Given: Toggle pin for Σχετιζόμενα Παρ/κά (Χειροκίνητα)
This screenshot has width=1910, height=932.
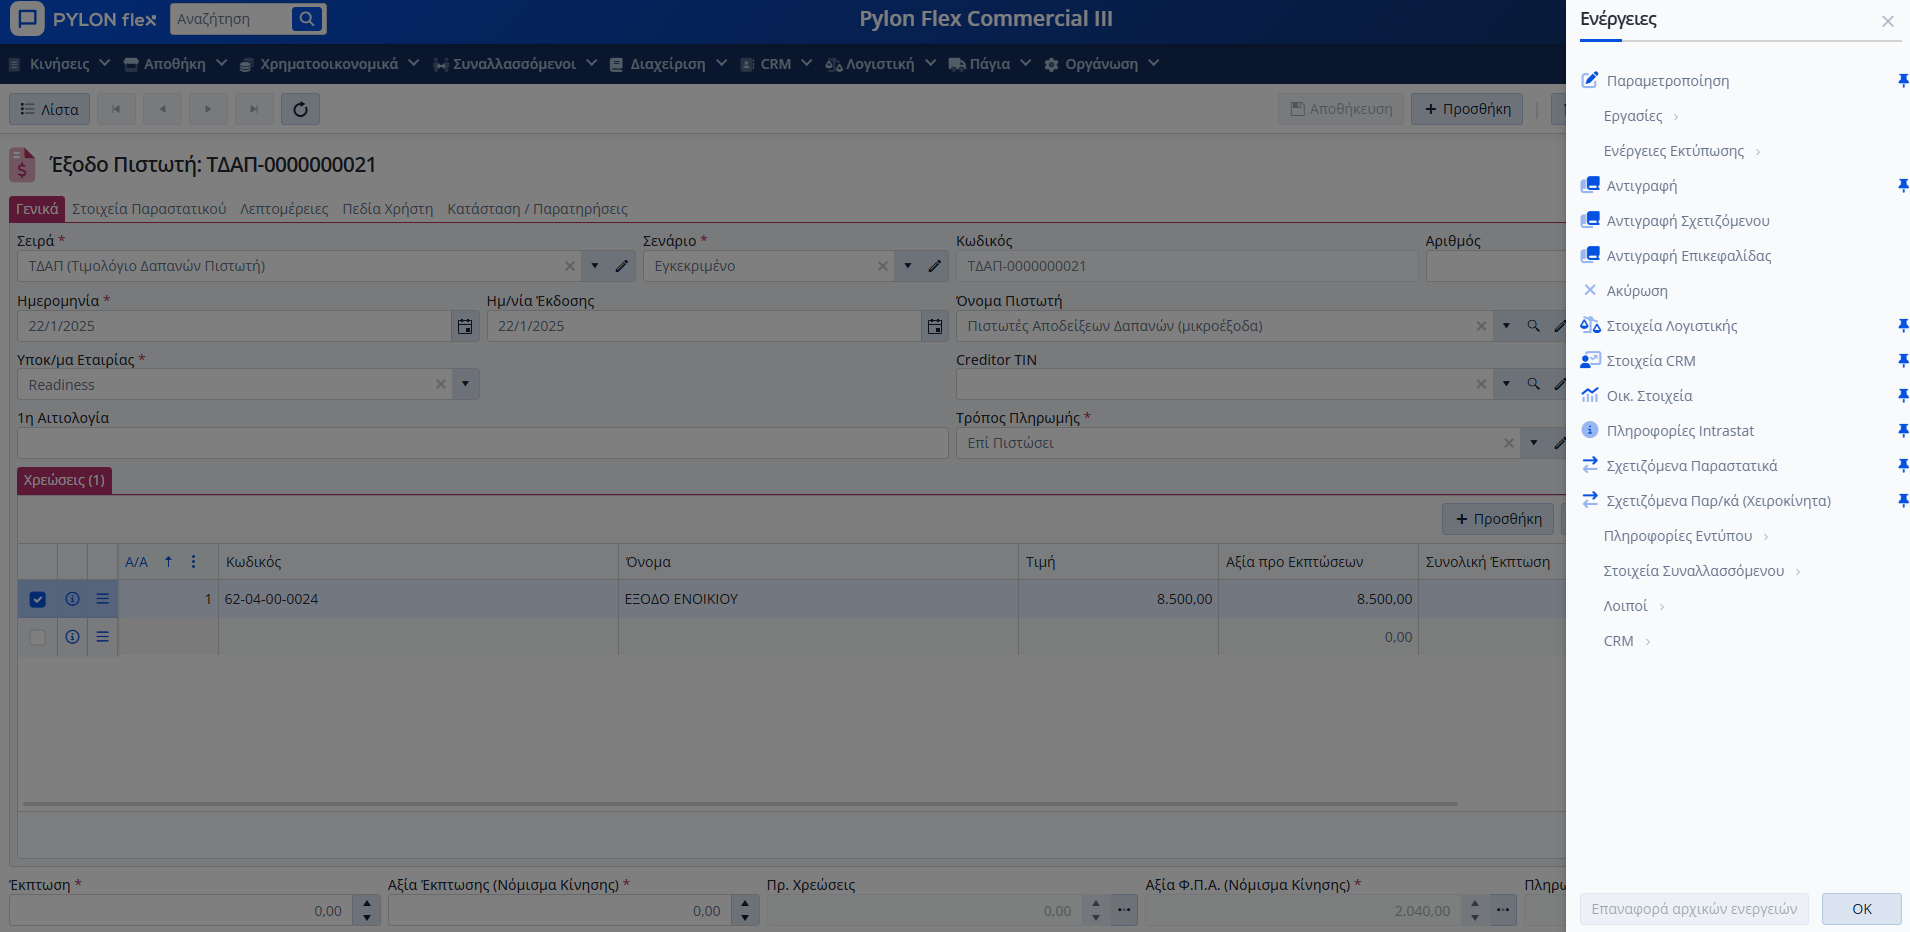Looking at the screenshot, I should coord(1903,501).
